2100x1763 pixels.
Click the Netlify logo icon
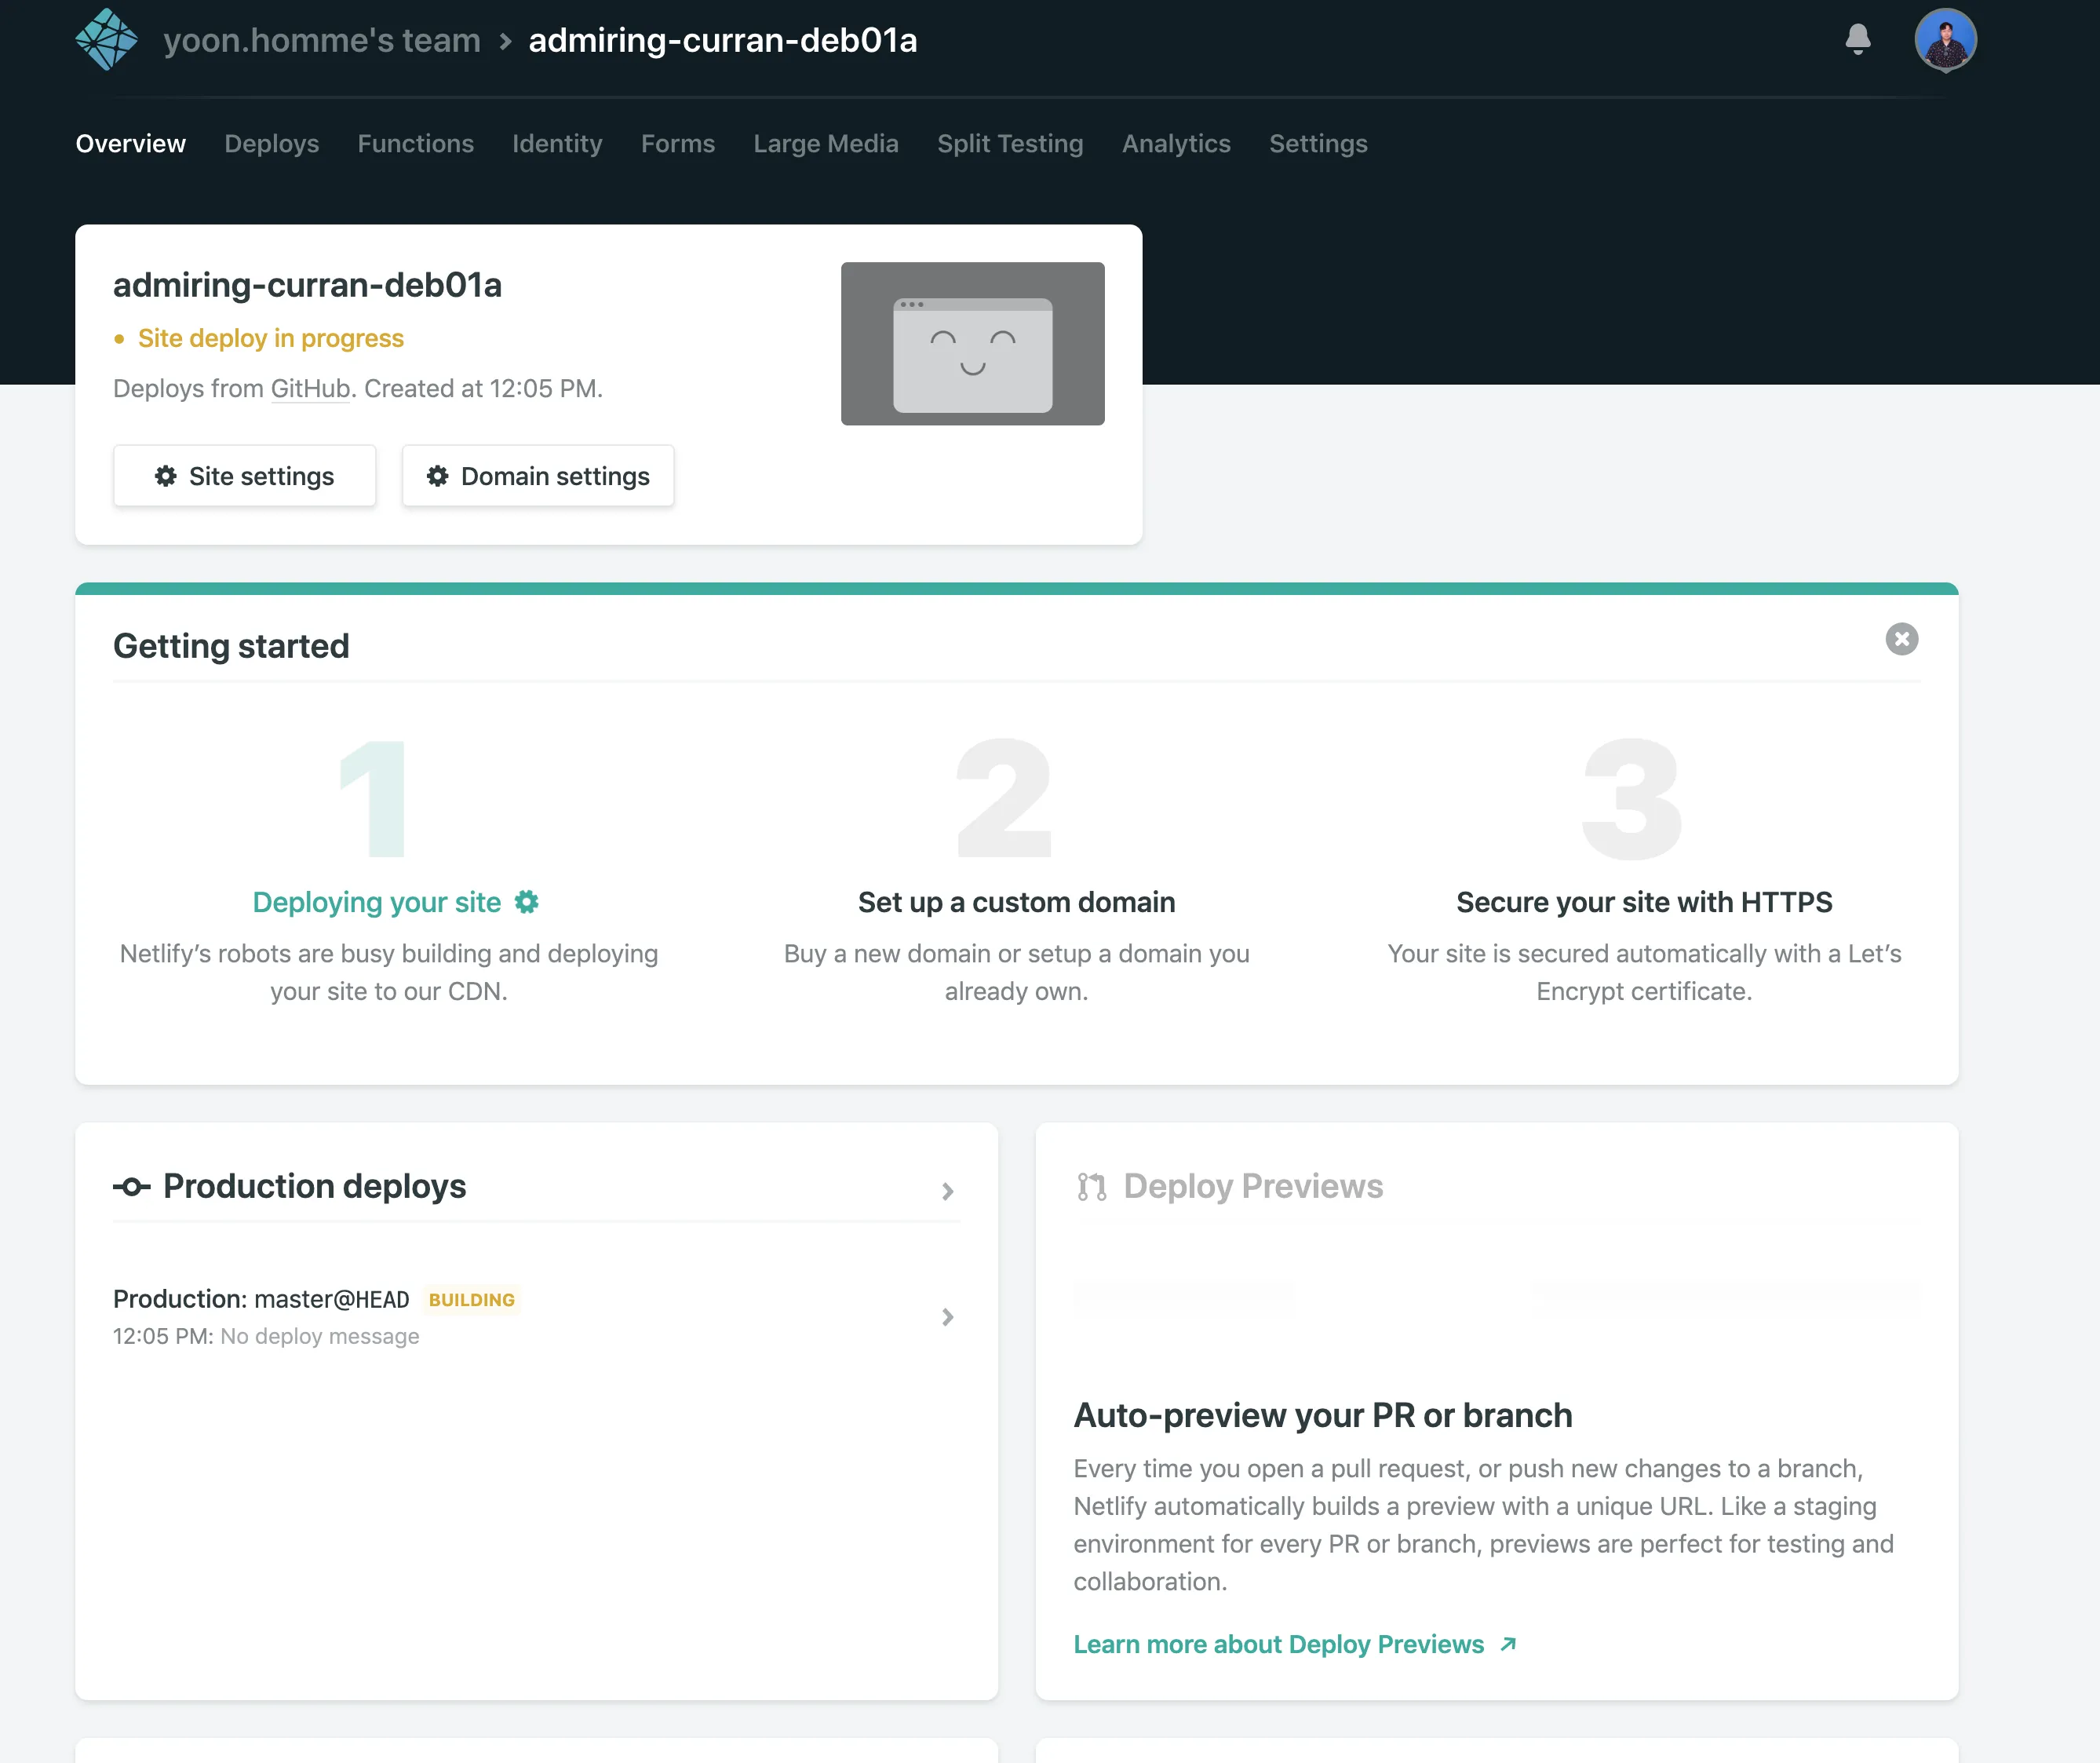106,40
